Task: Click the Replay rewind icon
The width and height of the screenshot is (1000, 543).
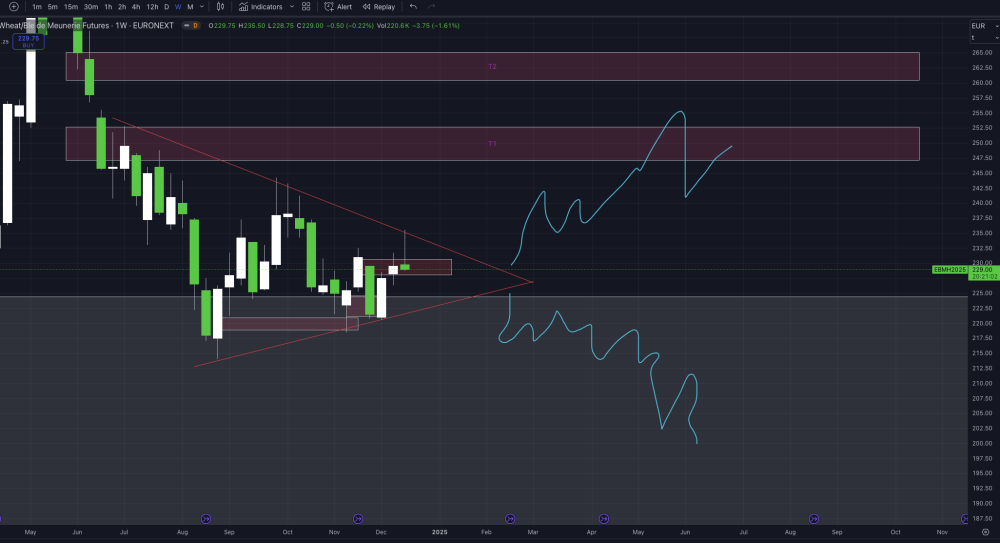Action: 367,7
